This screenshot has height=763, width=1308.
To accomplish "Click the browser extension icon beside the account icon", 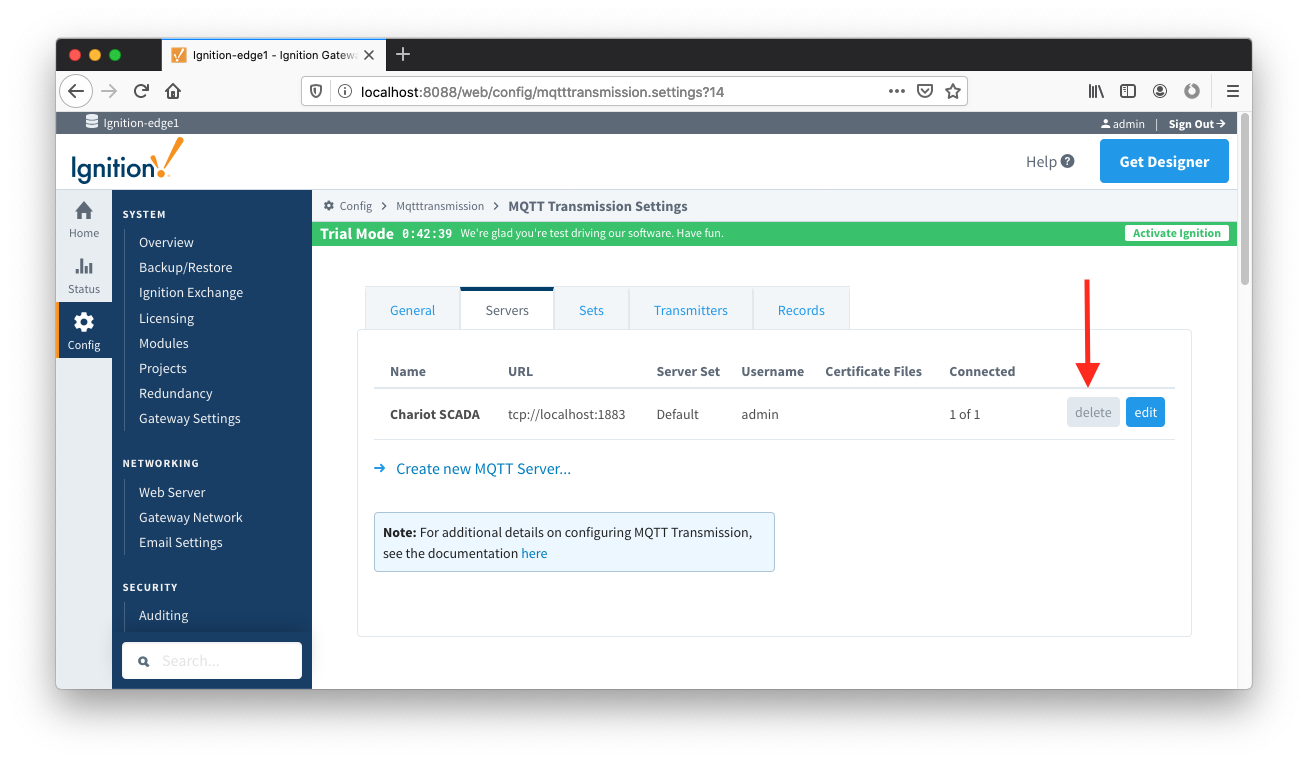I will [x=1192, y=91].
